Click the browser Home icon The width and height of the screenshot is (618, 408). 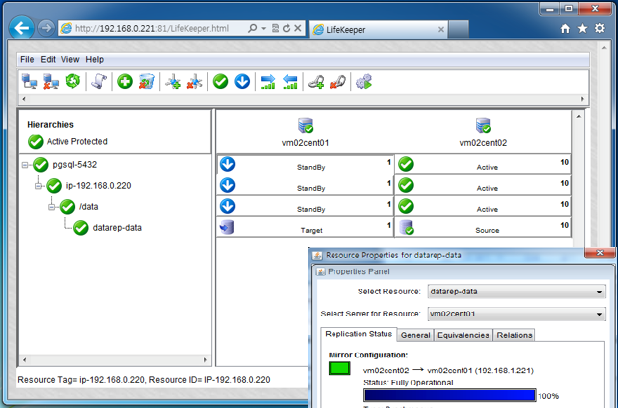(565, 28)
